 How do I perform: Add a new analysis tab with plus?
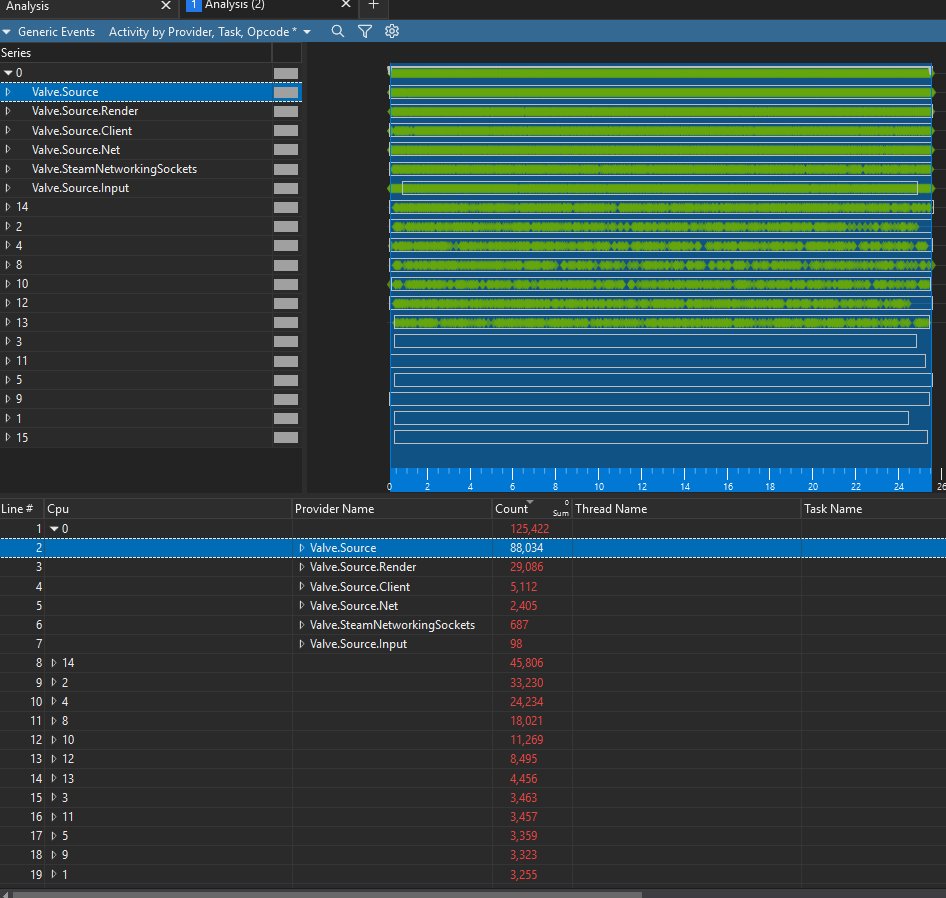pyautogui.click(x=373, y=5)
